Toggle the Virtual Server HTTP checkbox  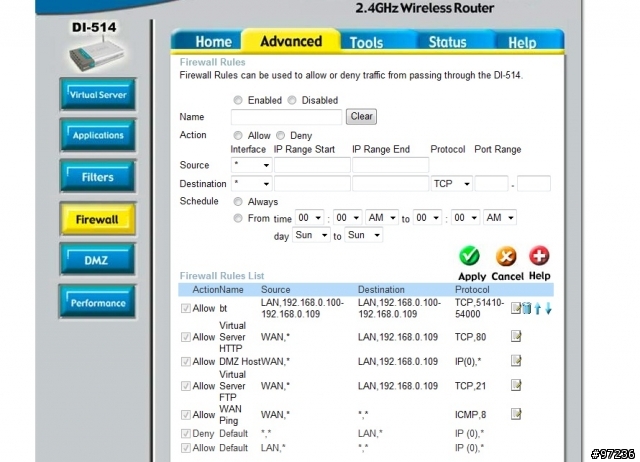(x=186, y=337)
